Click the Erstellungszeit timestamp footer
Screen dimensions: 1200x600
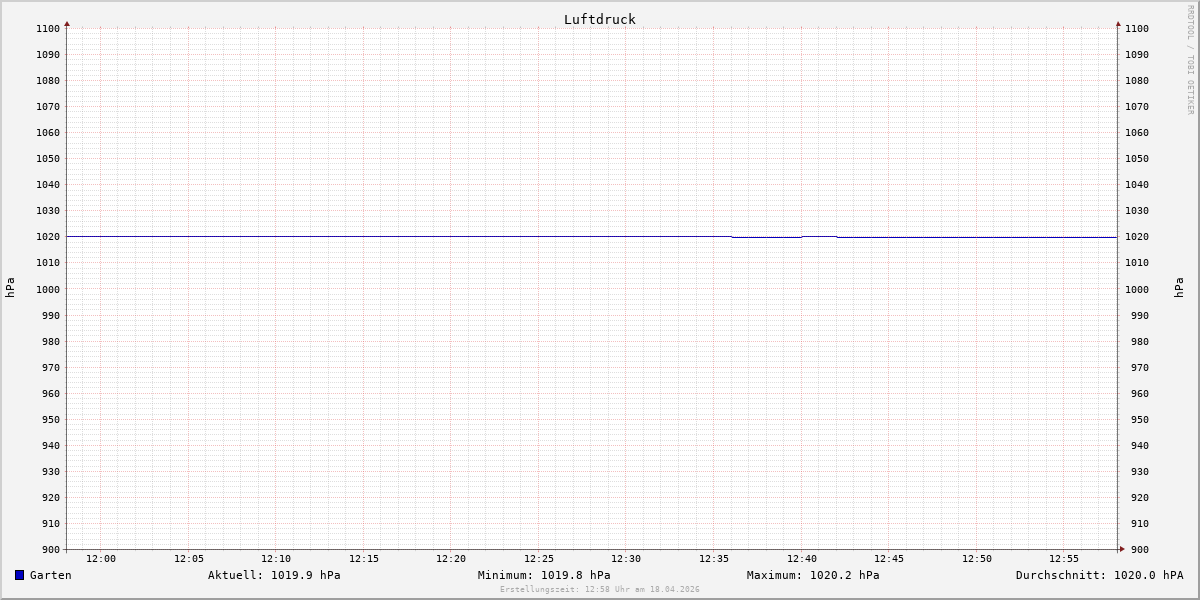click(600, 590)
